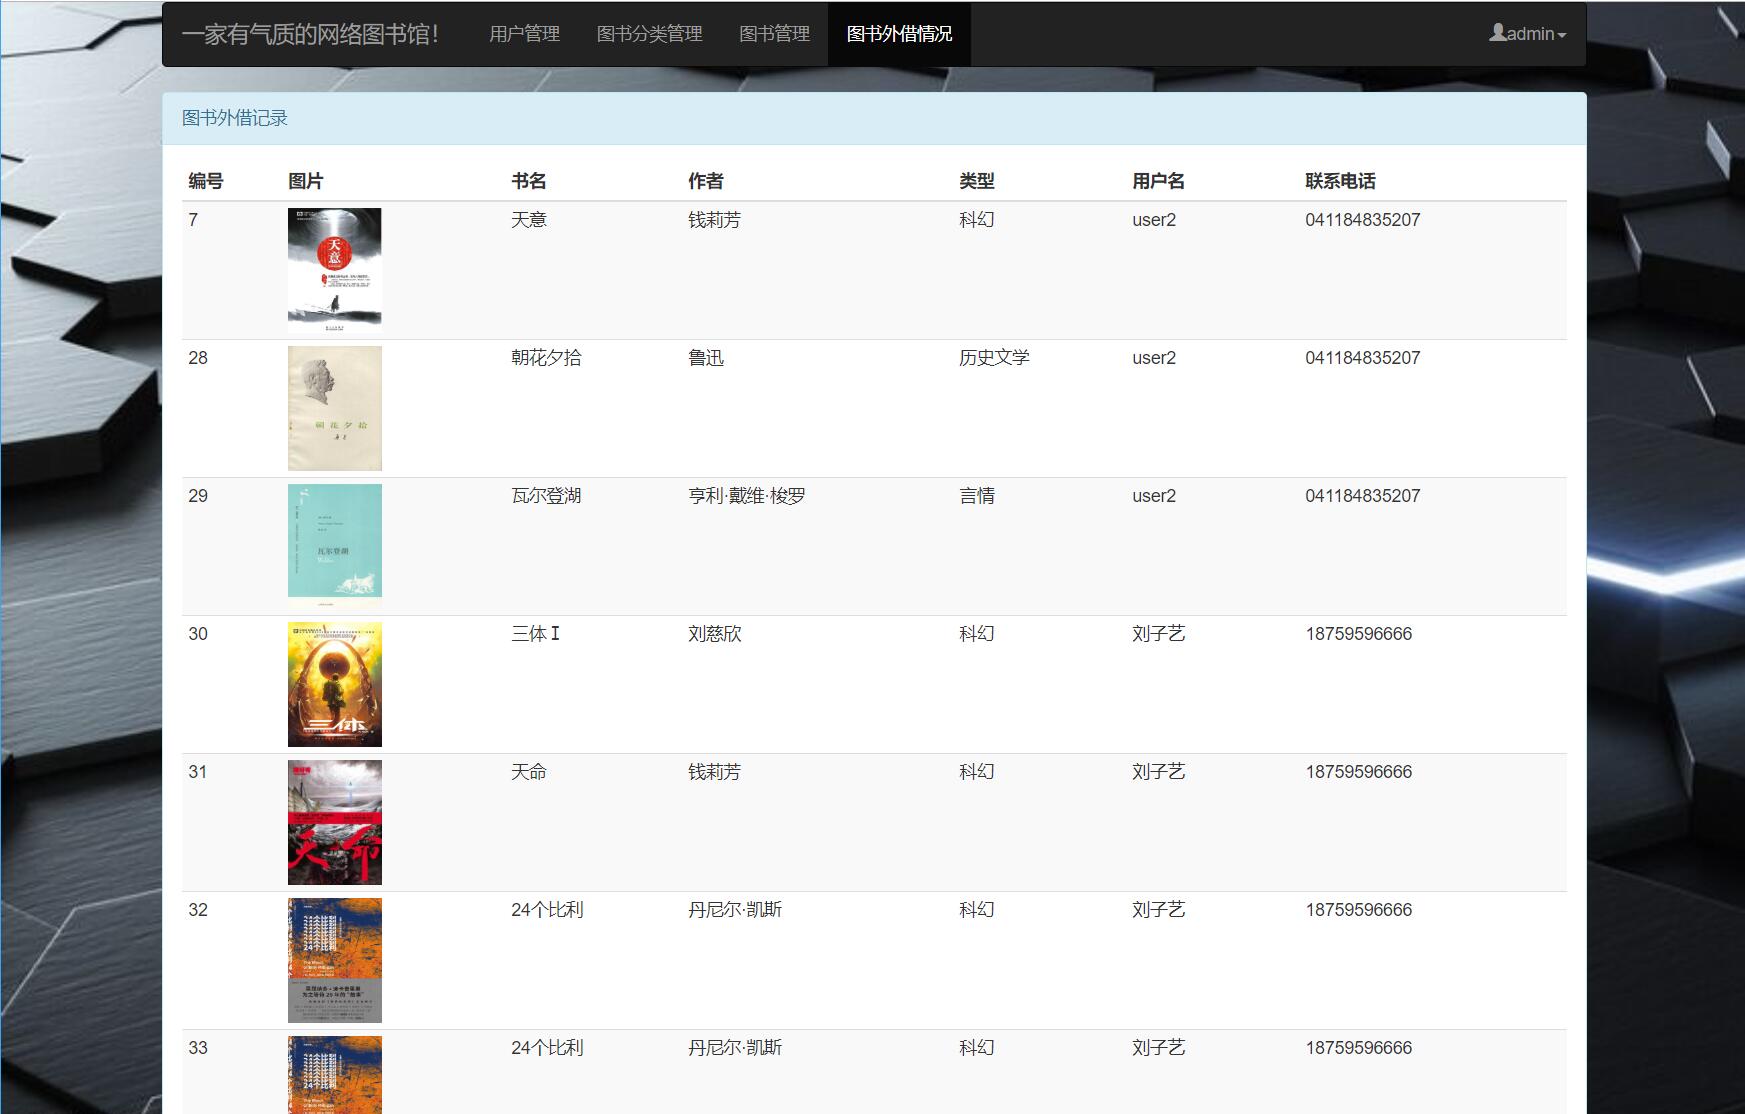Click the author 亨利·戴维·梭罗
This screenshot has height=1114, width=1745.
pos(747,496)
